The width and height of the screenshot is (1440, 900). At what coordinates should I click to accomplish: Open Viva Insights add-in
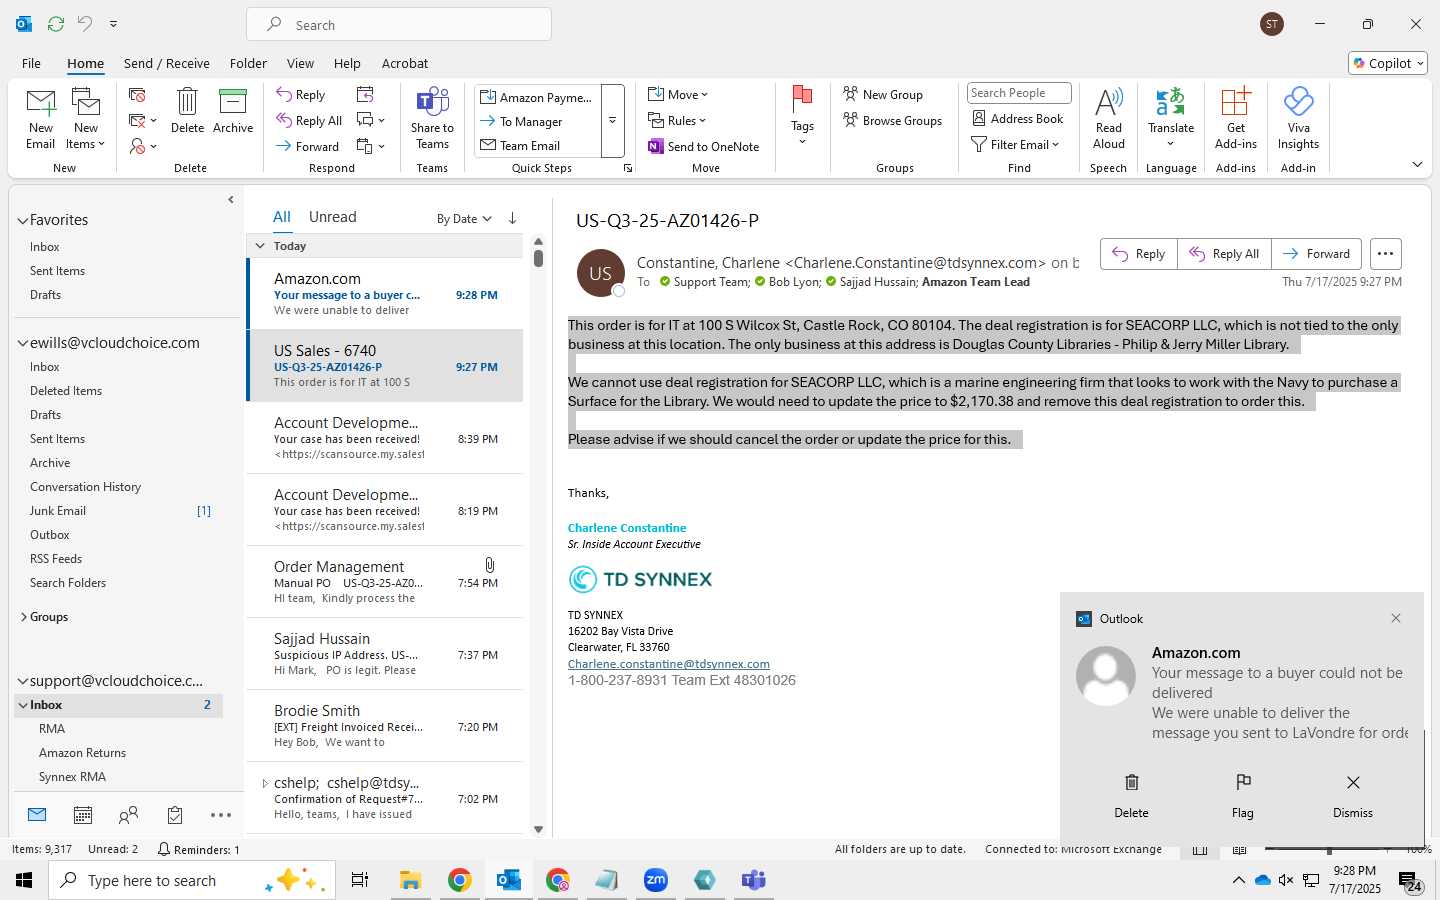tap(1298, 119)
